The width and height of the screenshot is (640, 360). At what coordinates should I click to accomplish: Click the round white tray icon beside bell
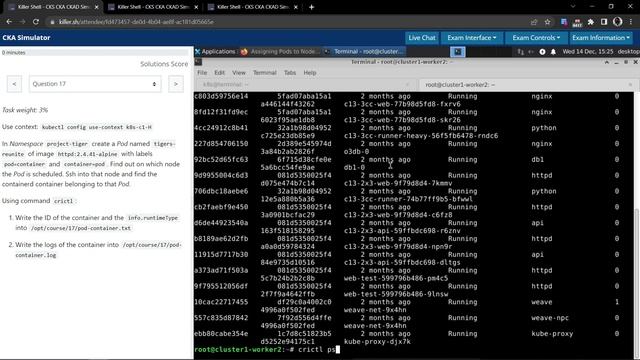(542, 52)
